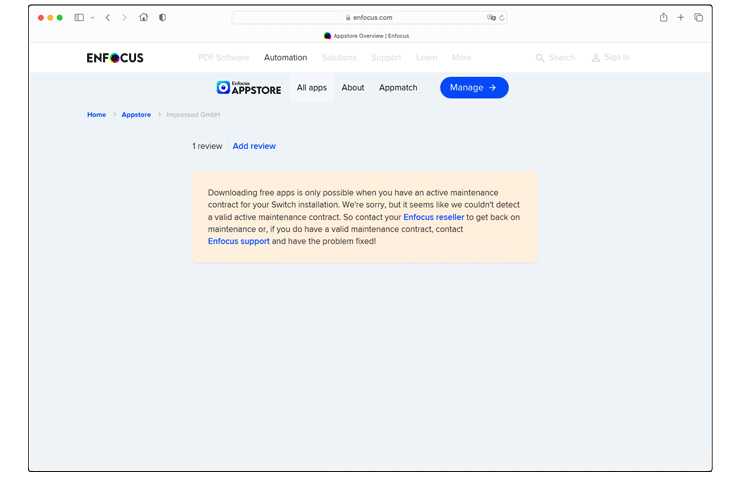
Task: Click the green fullscreen window button
Action: tap(60, 17)
